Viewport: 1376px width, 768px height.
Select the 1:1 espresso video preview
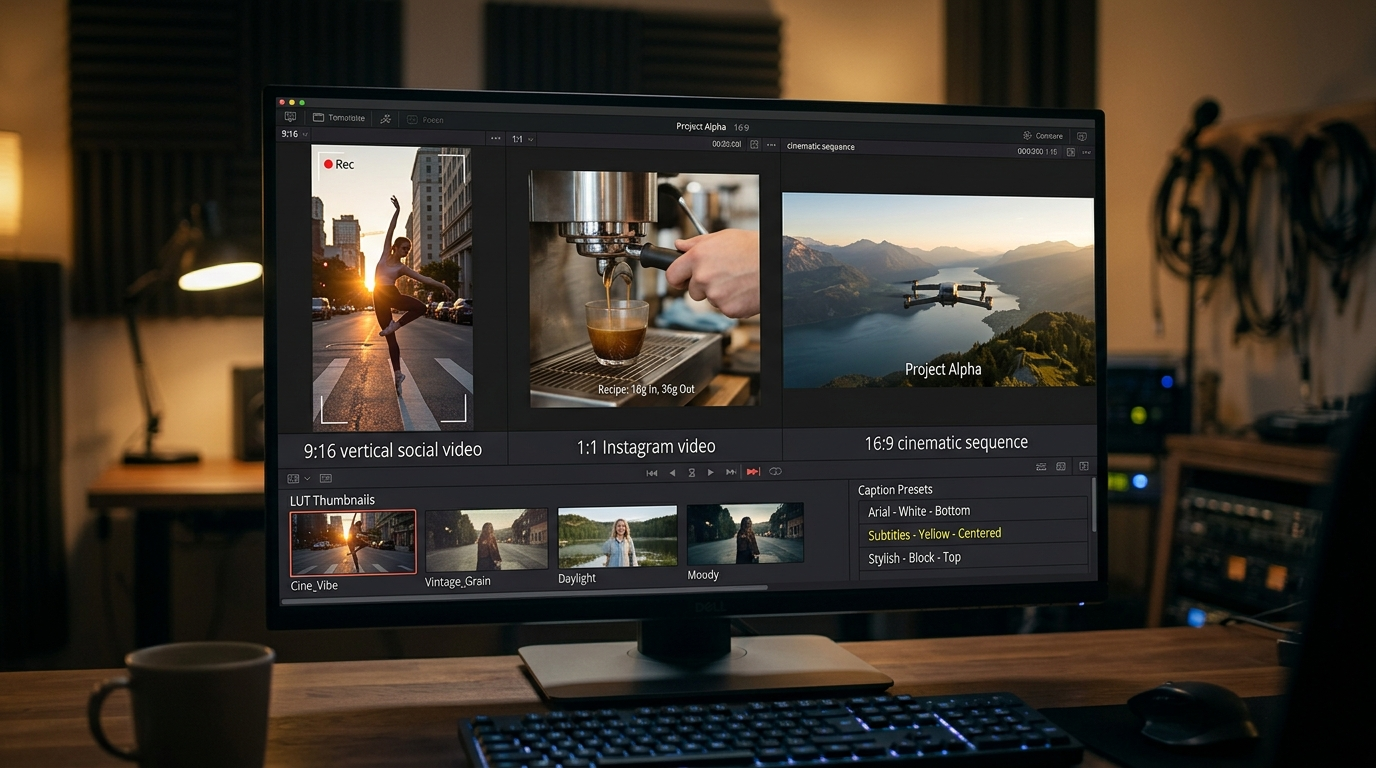(x=644, y=289)
